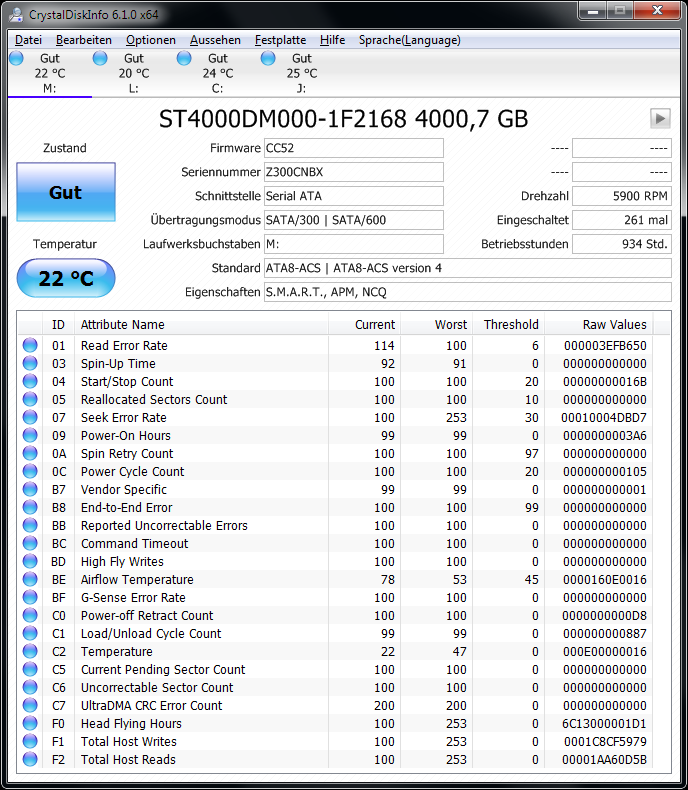Click the Attribute Name column header

(201, 324)
